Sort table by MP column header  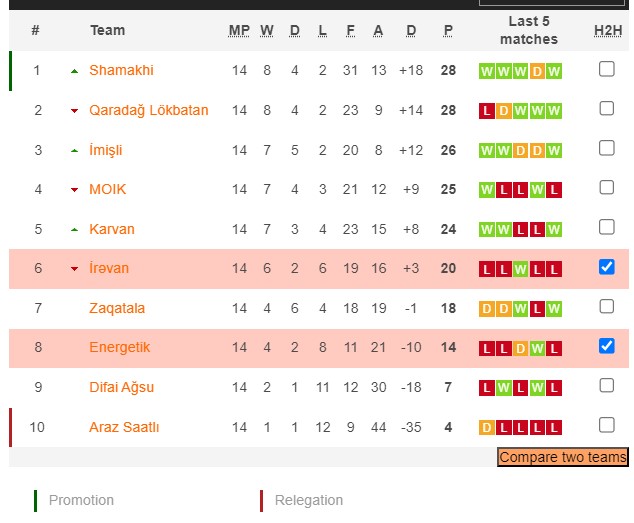tap(239, 30)
